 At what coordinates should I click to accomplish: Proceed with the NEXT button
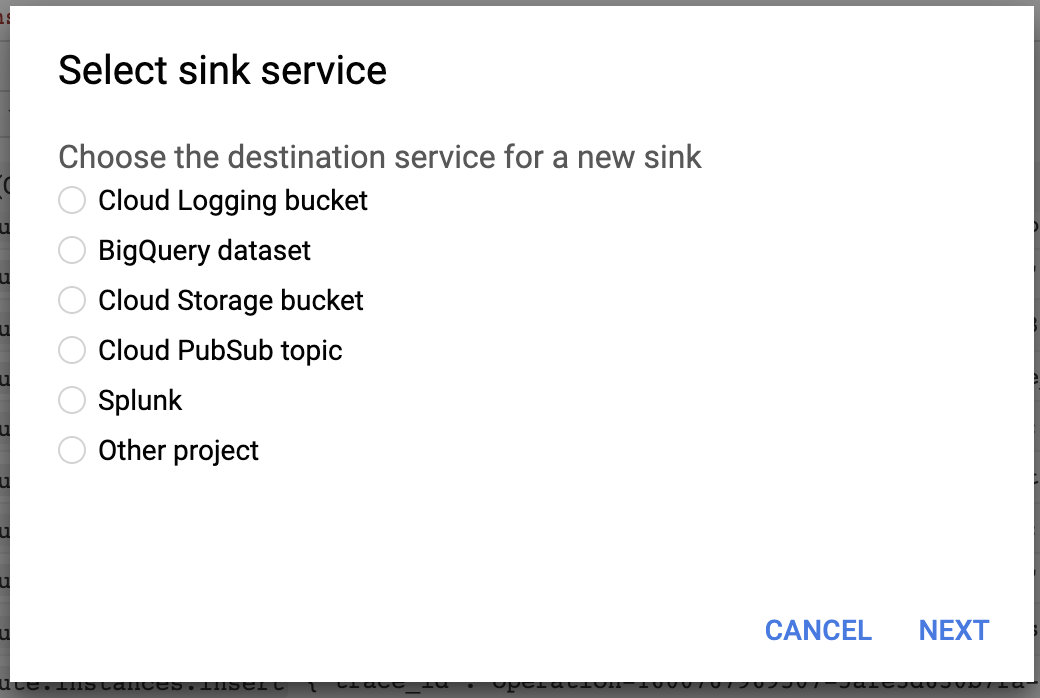coord(953,630)
